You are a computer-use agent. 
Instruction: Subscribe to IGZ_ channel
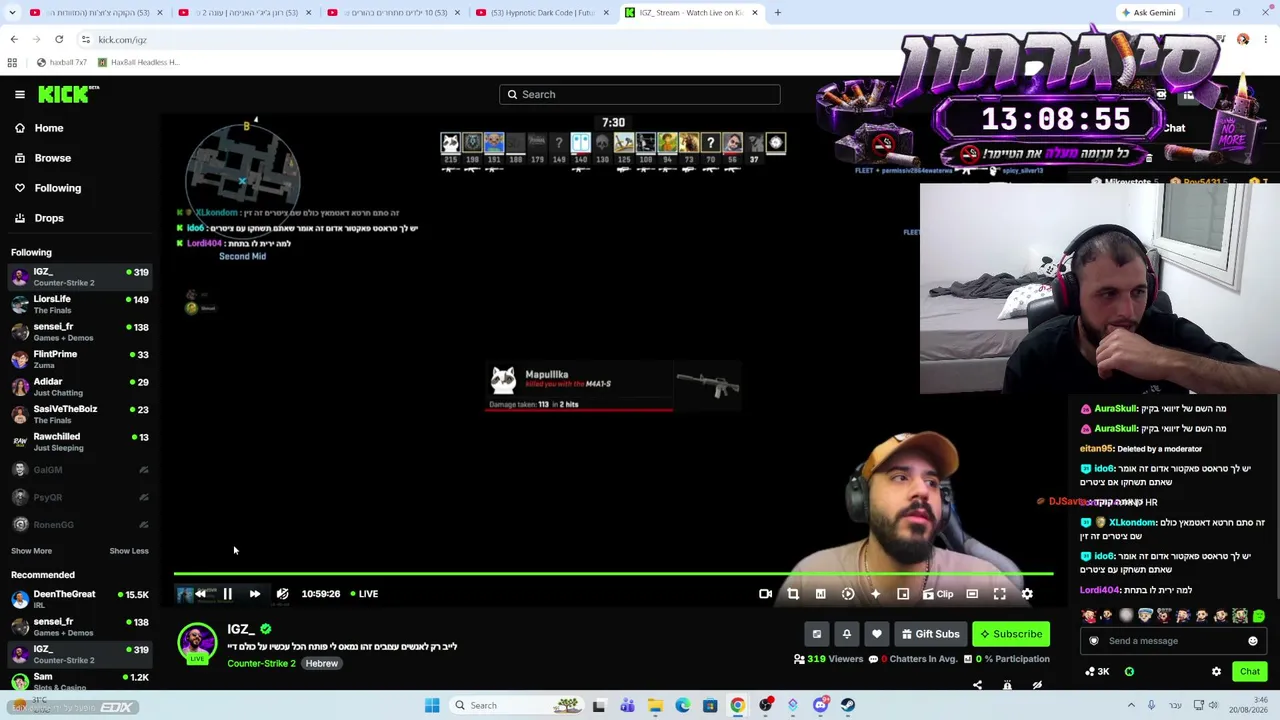click(1011, 634)
